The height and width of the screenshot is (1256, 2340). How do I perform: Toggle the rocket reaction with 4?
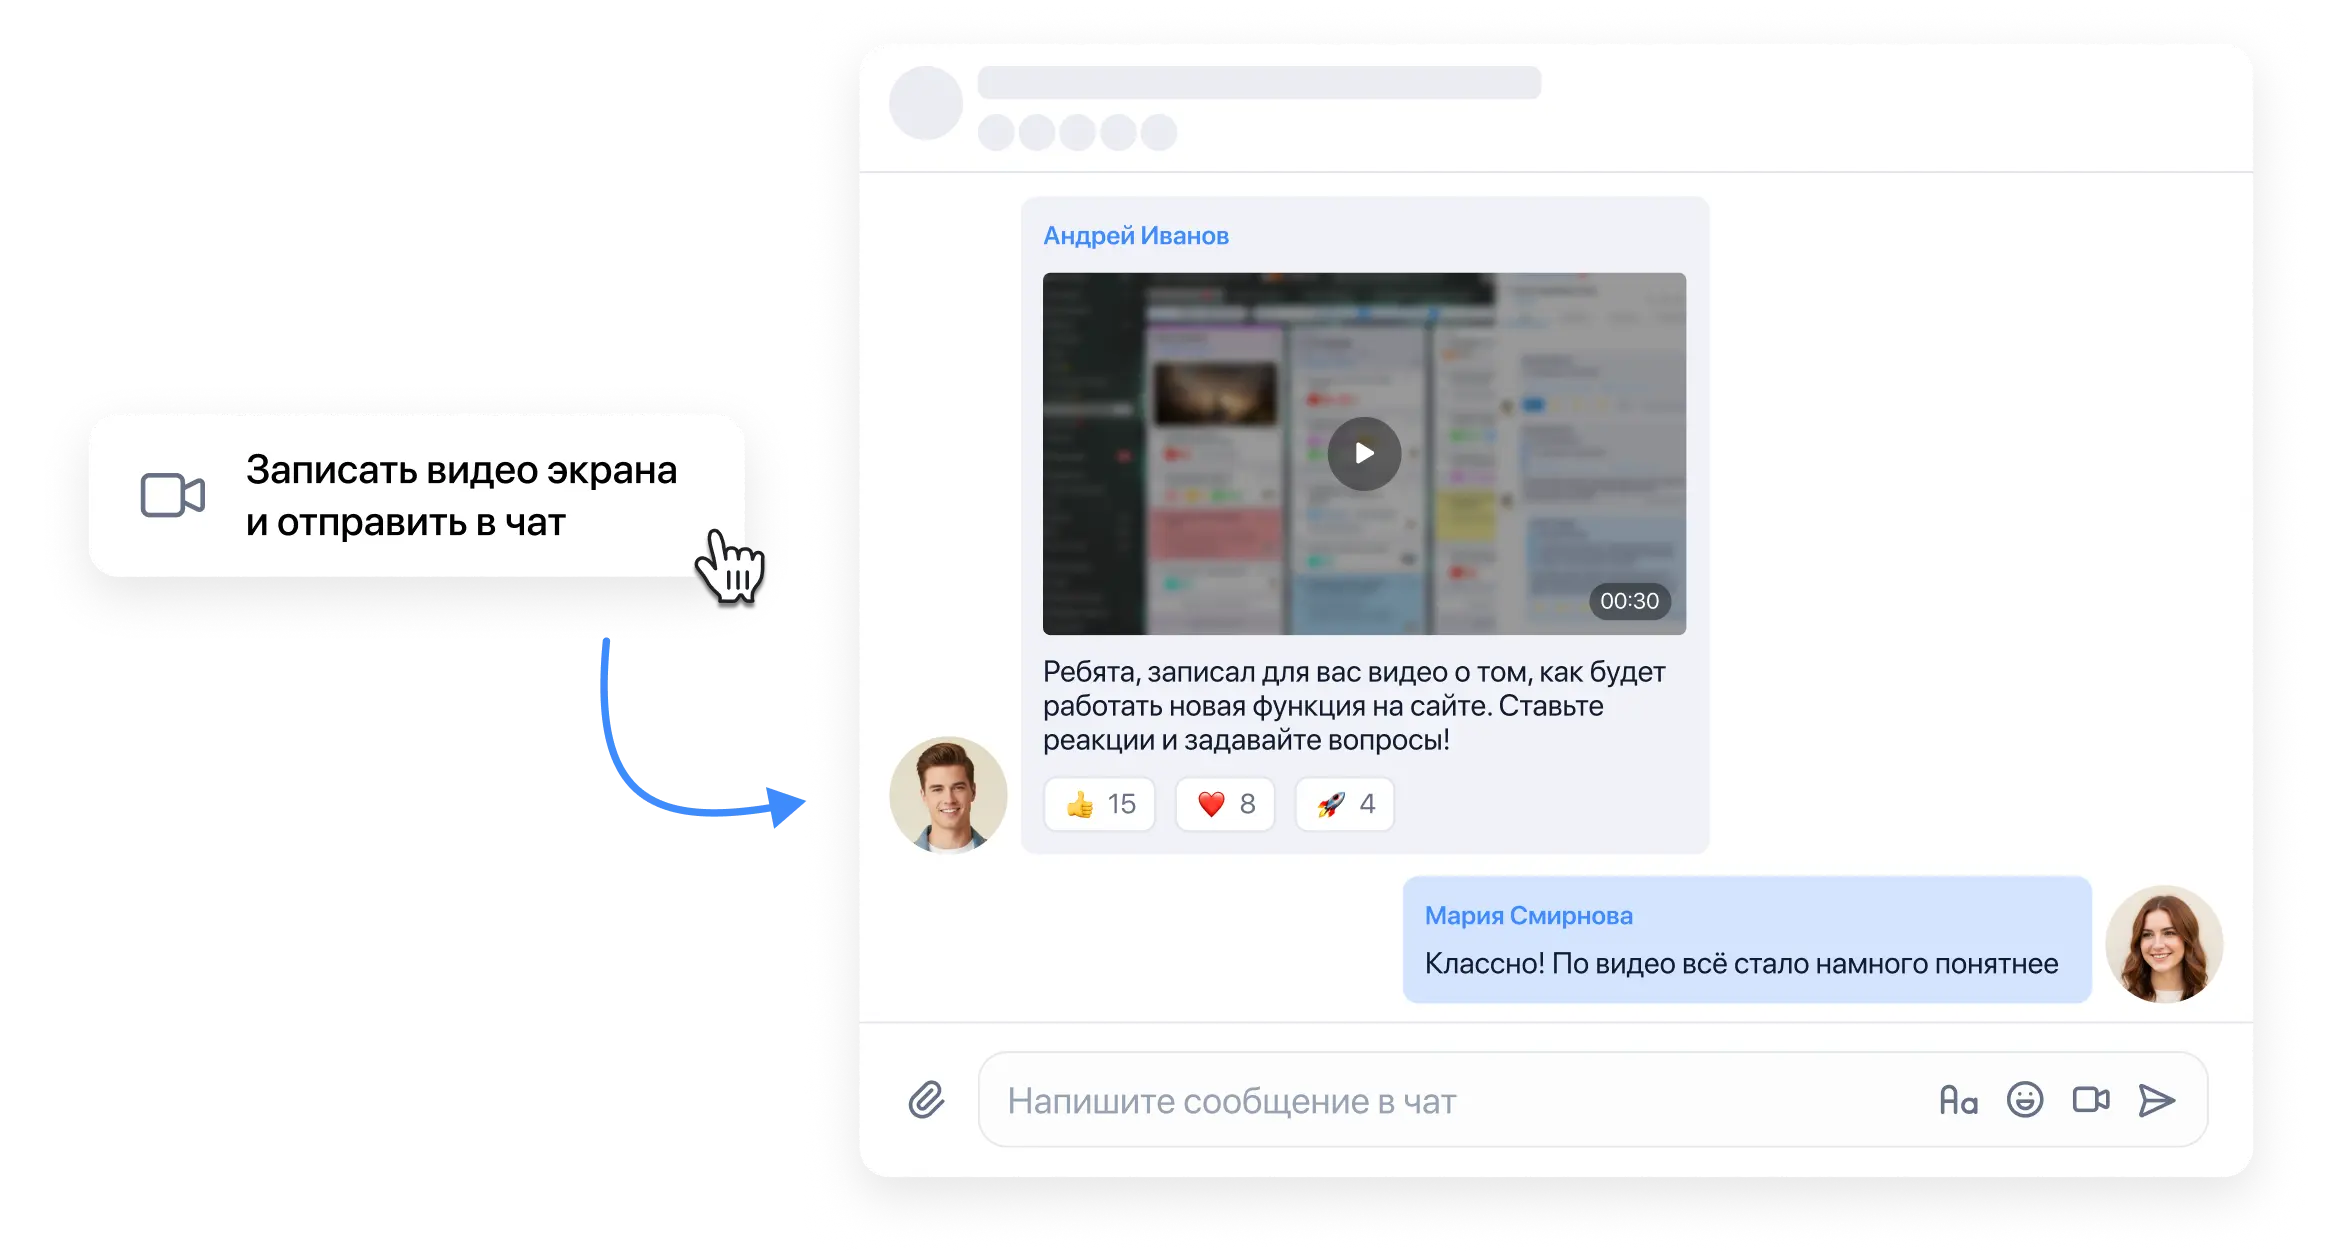coord(1344,804)
